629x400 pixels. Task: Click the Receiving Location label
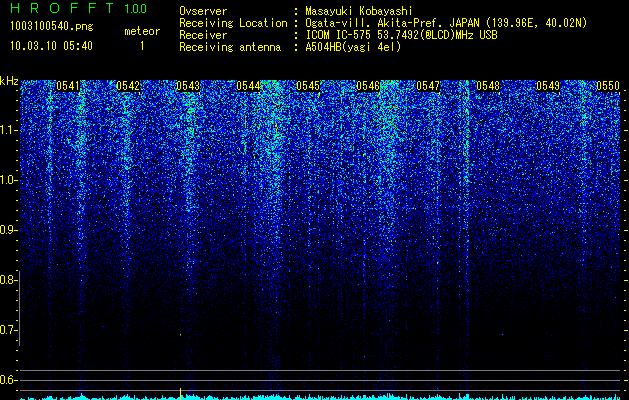(233, 23)
